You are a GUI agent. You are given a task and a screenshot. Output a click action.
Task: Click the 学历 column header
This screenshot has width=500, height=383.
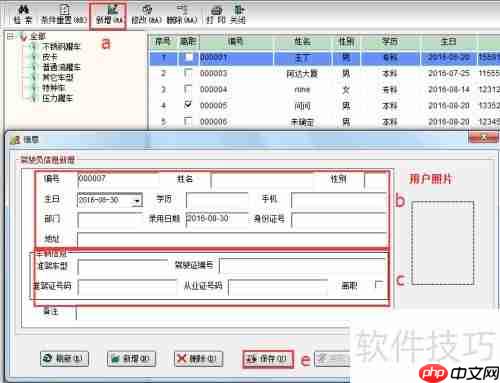tap(390, 42)
